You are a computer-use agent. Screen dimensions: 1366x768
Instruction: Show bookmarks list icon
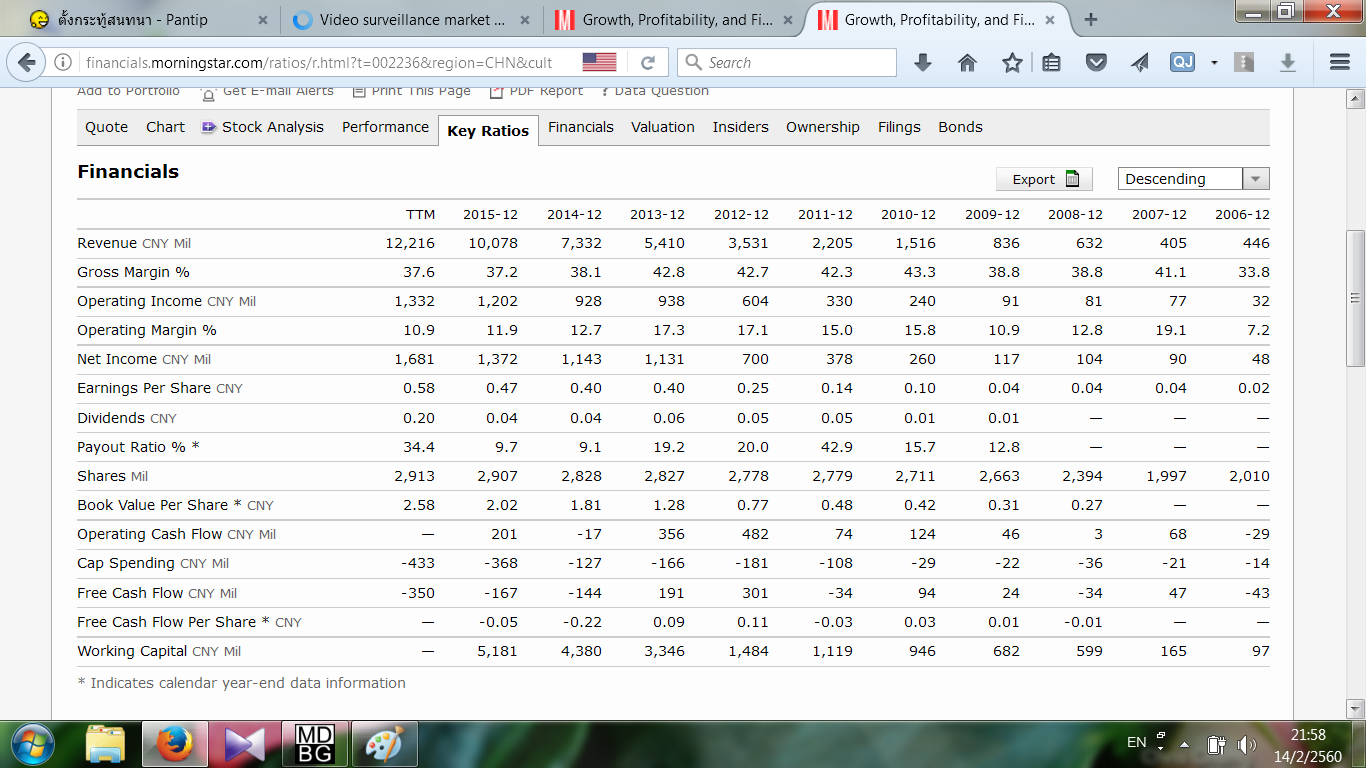(x=1051, y=63)
